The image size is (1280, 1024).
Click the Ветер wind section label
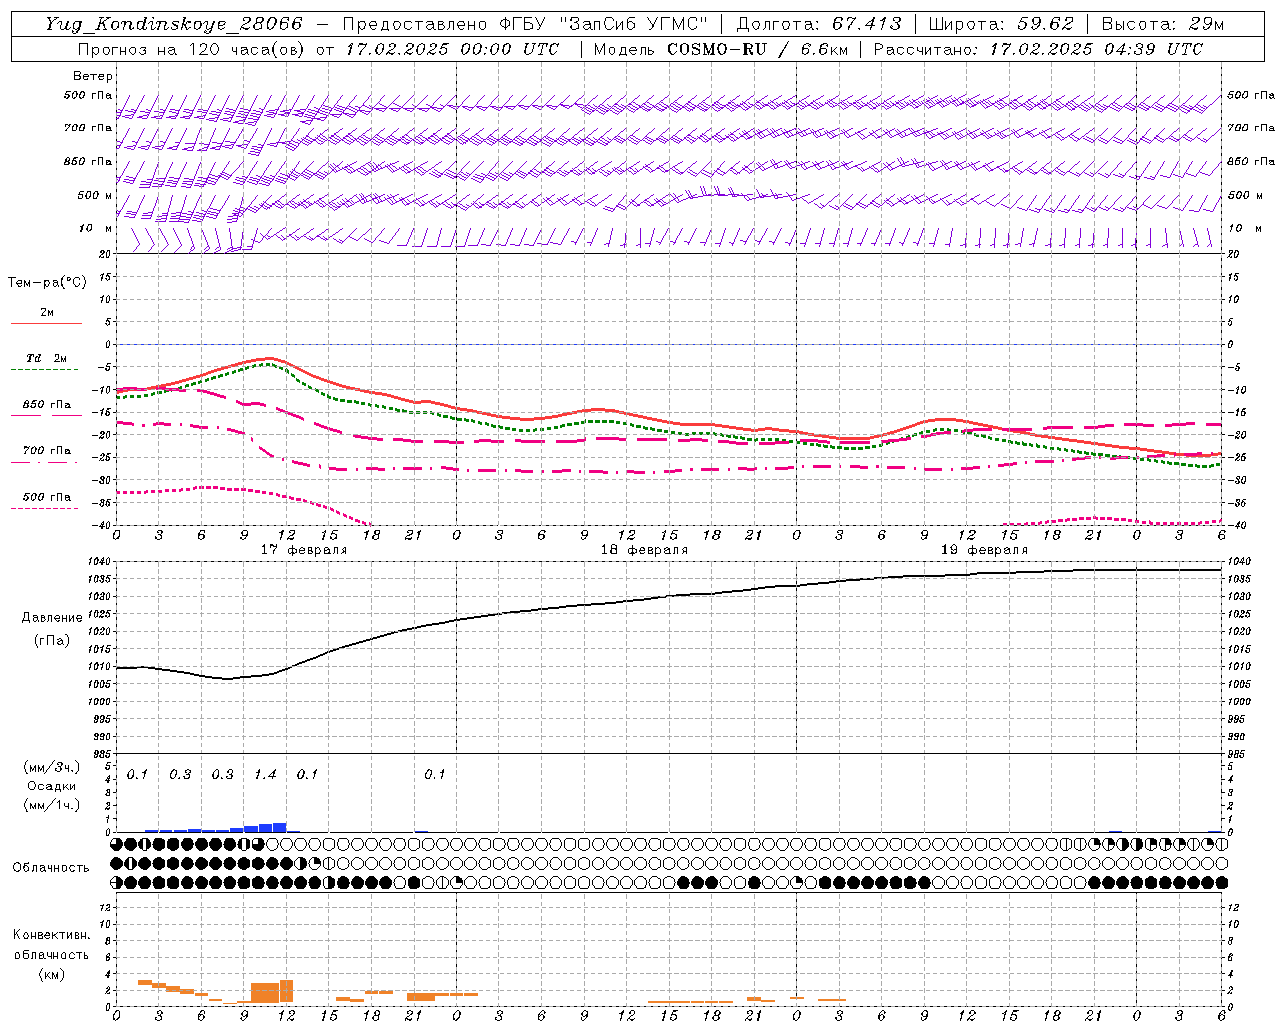[93, 76]
